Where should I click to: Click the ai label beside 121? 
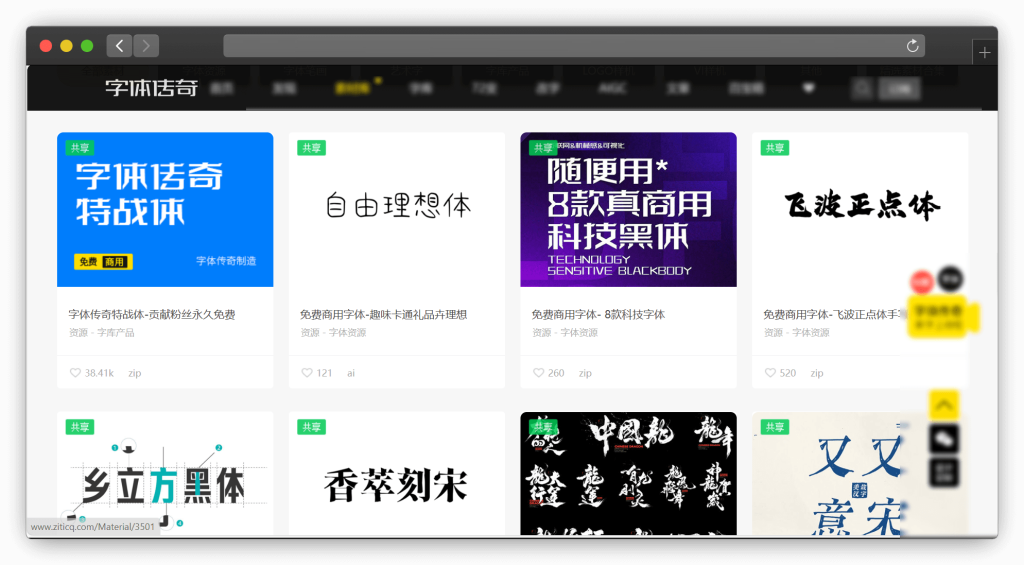pos(351,373)
